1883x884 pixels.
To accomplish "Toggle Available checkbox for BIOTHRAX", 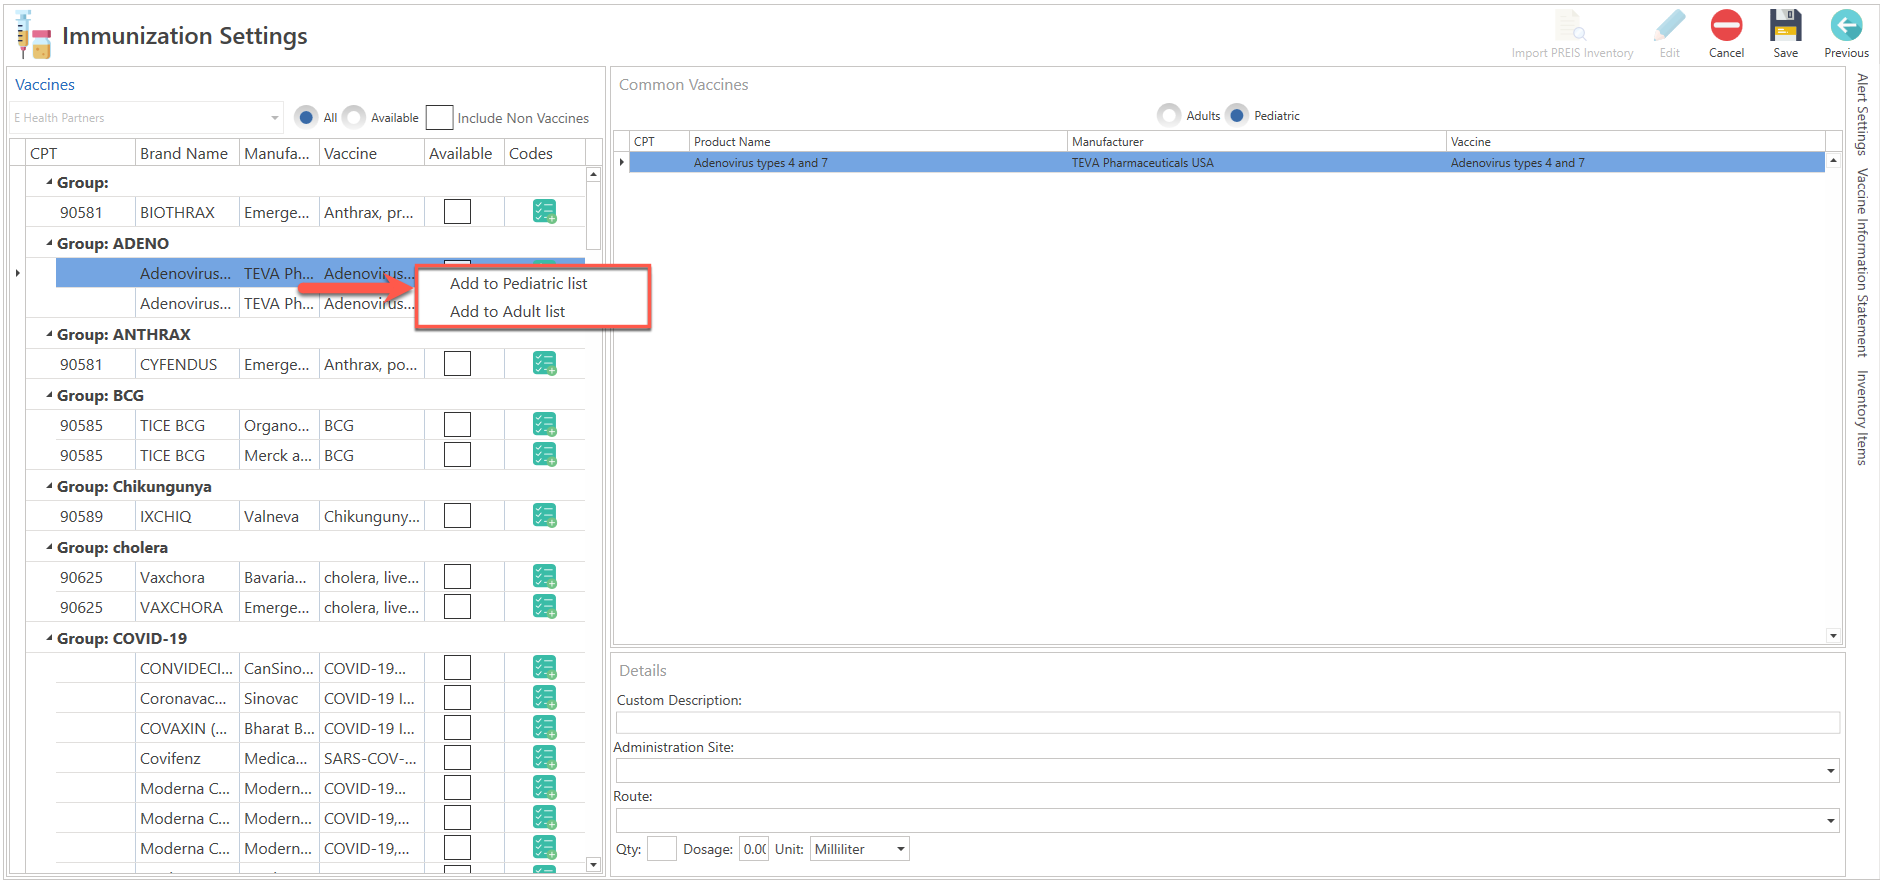I will [x=457, y=212].
